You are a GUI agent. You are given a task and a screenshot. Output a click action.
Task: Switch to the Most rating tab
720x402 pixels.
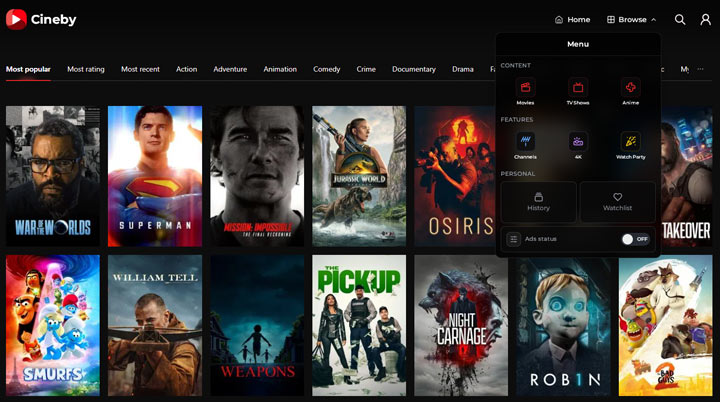click(x=86, y=69)
